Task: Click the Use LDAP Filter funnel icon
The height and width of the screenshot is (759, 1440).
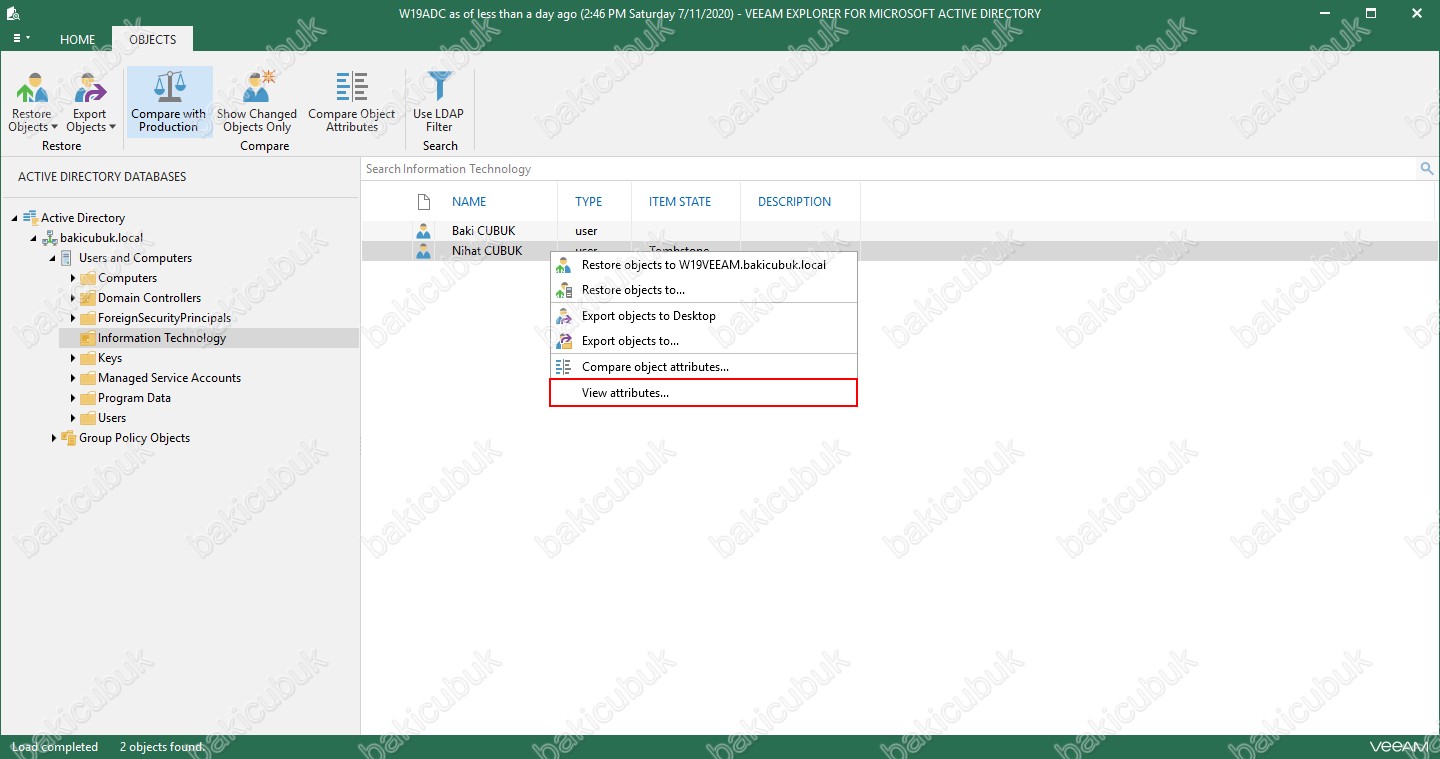Action: click(x=439, y=87)
